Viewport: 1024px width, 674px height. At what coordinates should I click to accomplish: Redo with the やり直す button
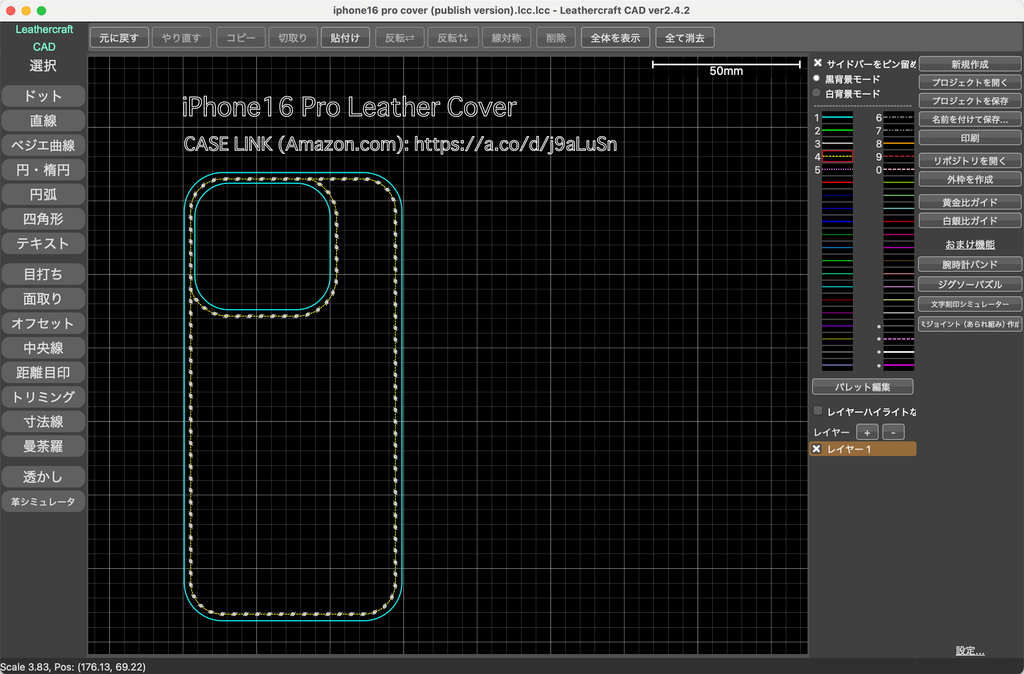(182, 38)
